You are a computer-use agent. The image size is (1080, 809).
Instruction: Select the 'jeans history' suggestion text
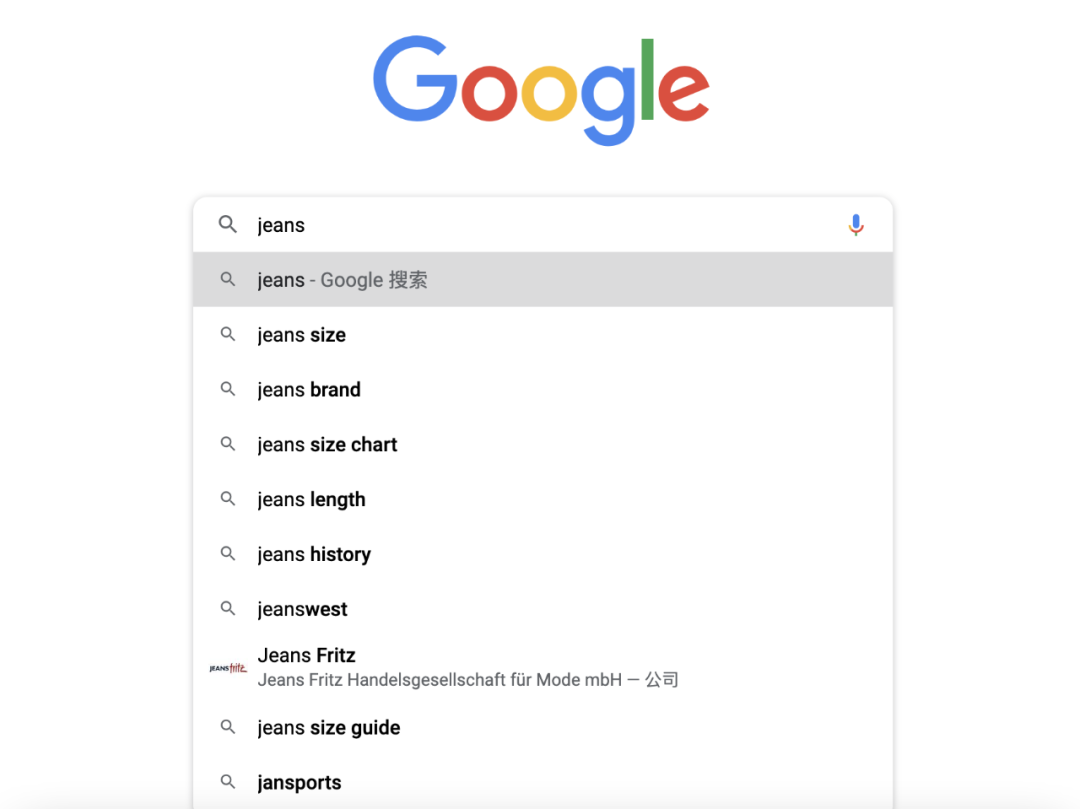coord(314,554)
